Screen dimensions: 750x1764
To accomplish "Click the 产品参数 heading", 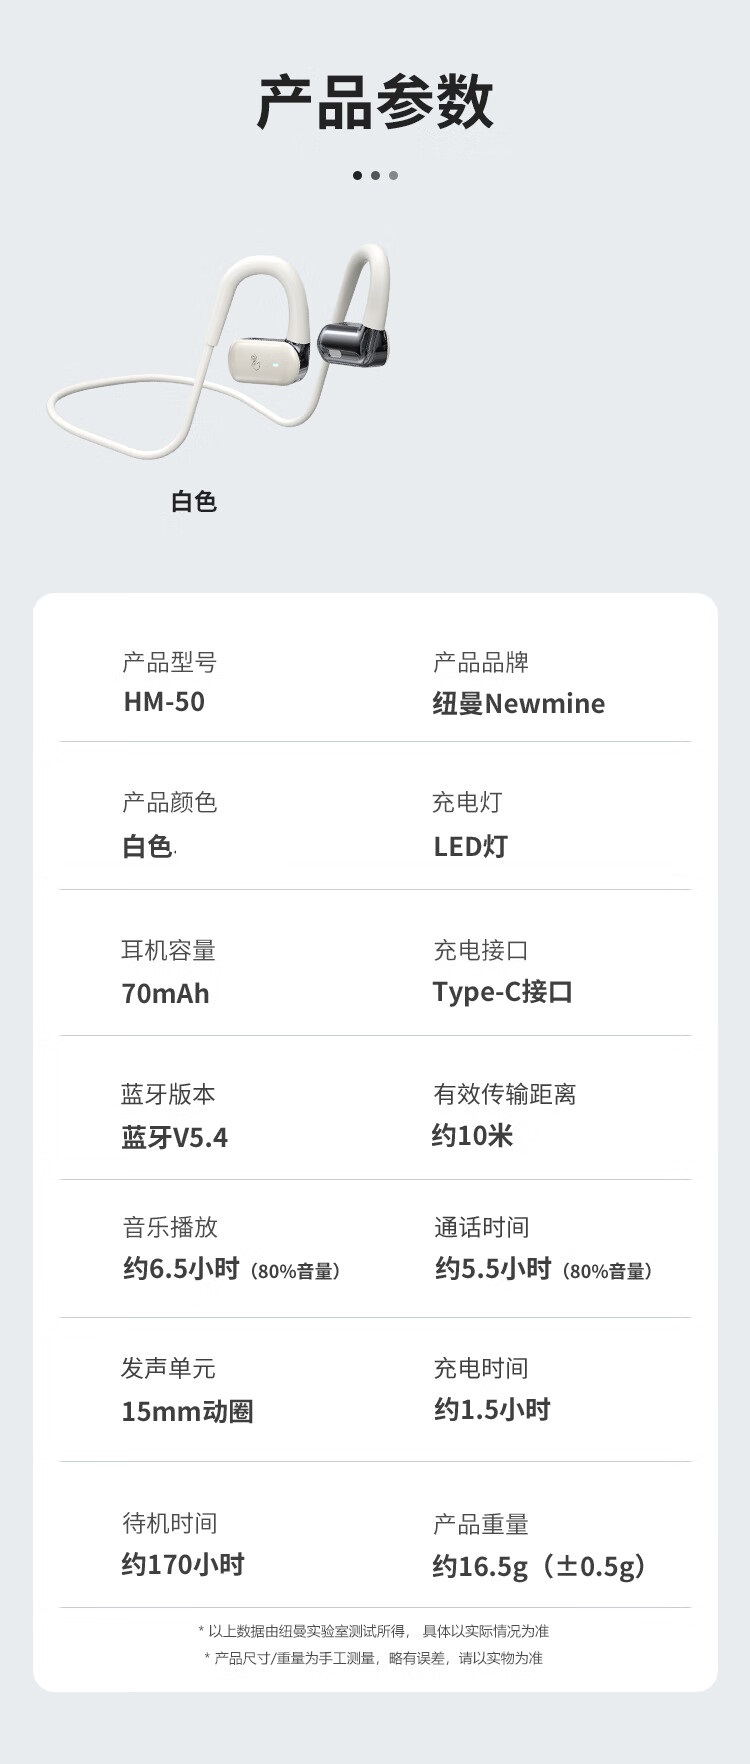I will 375,102.
